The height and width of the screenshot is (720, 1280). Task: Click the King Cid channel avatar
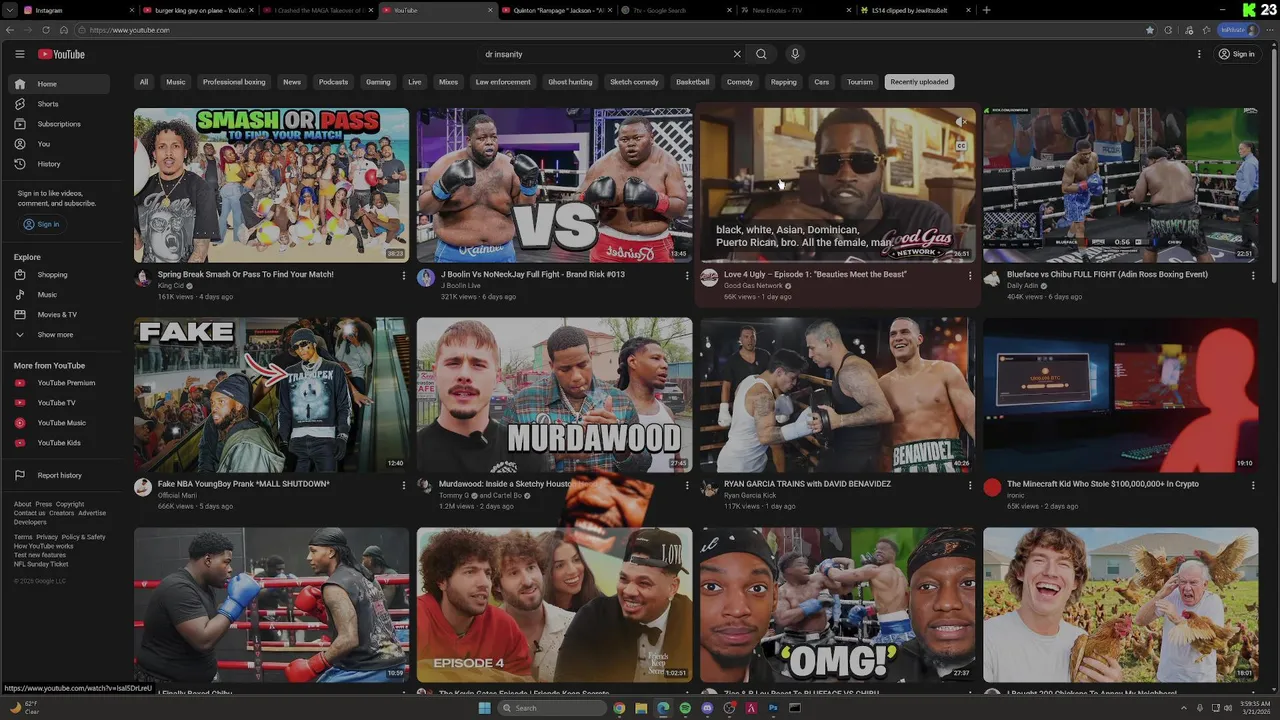(x=143, y=278)
